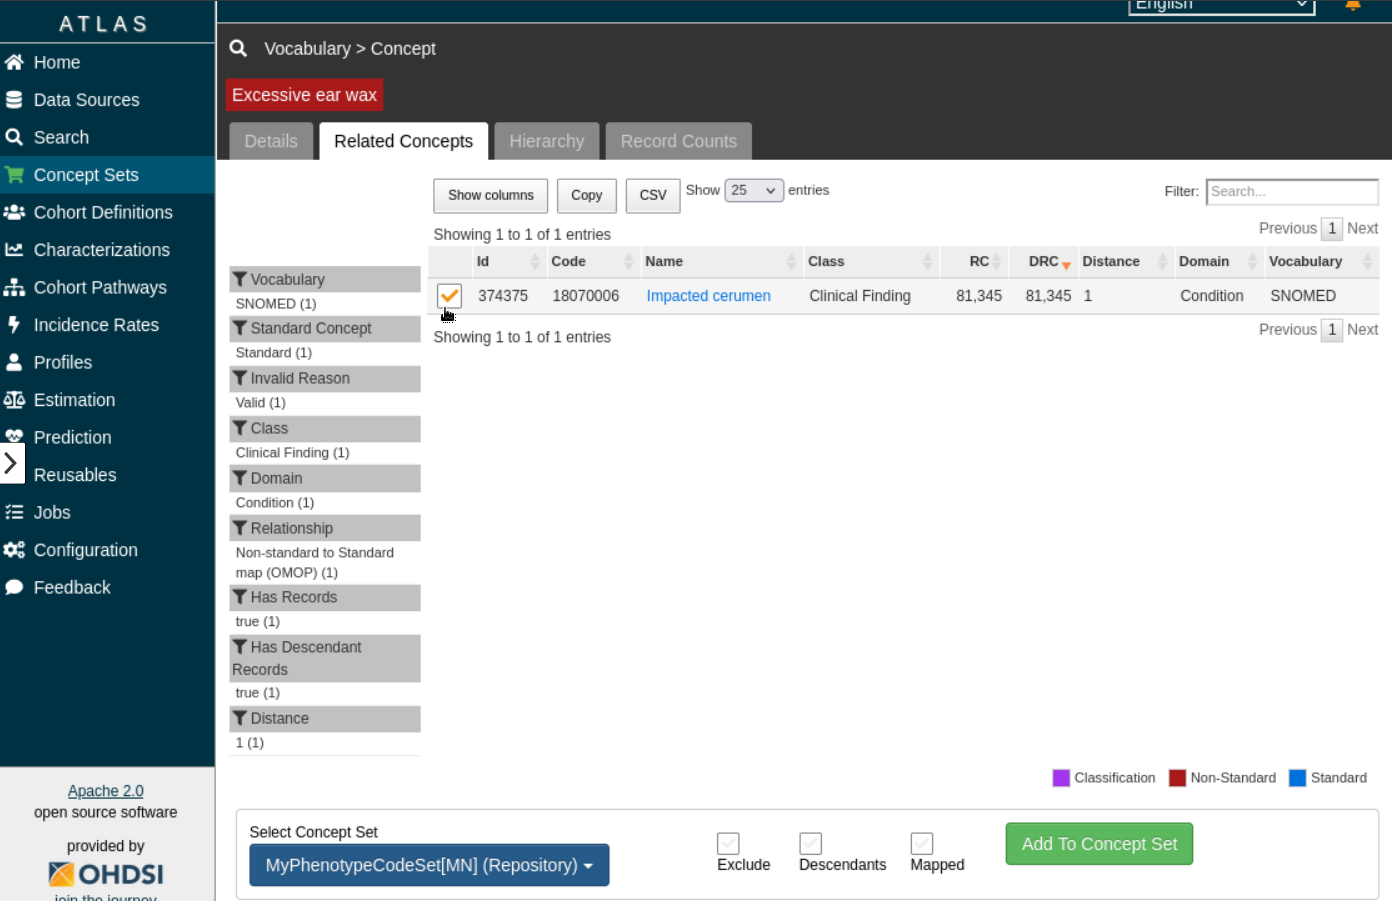Open the MyPhenotypeCodeSet concept set dropdown
1392x901 pixels.
click(x=429, y=865)
